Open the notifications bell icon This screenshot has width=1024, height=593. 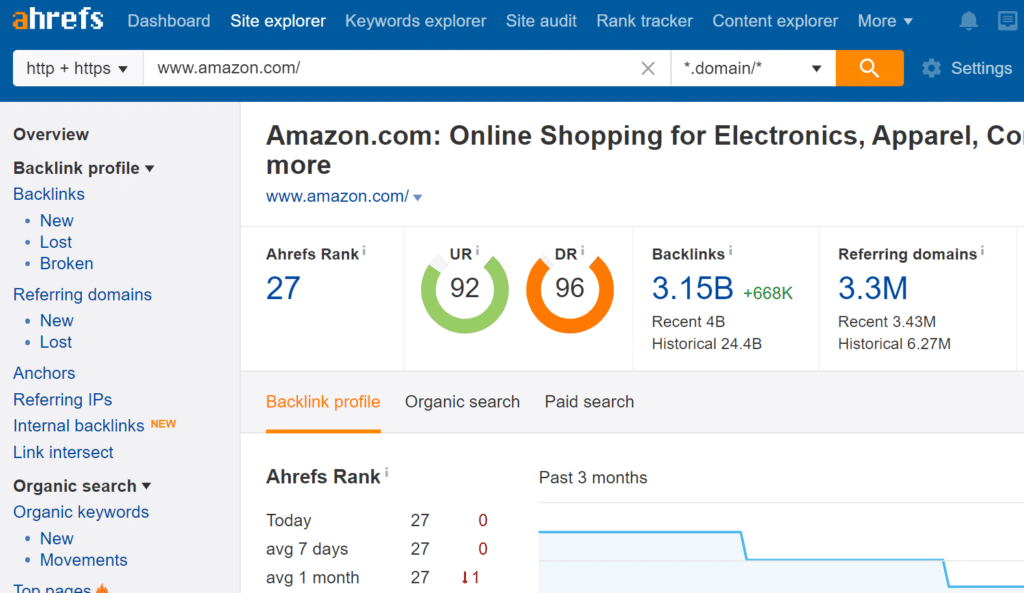click(x=968, y=21)
